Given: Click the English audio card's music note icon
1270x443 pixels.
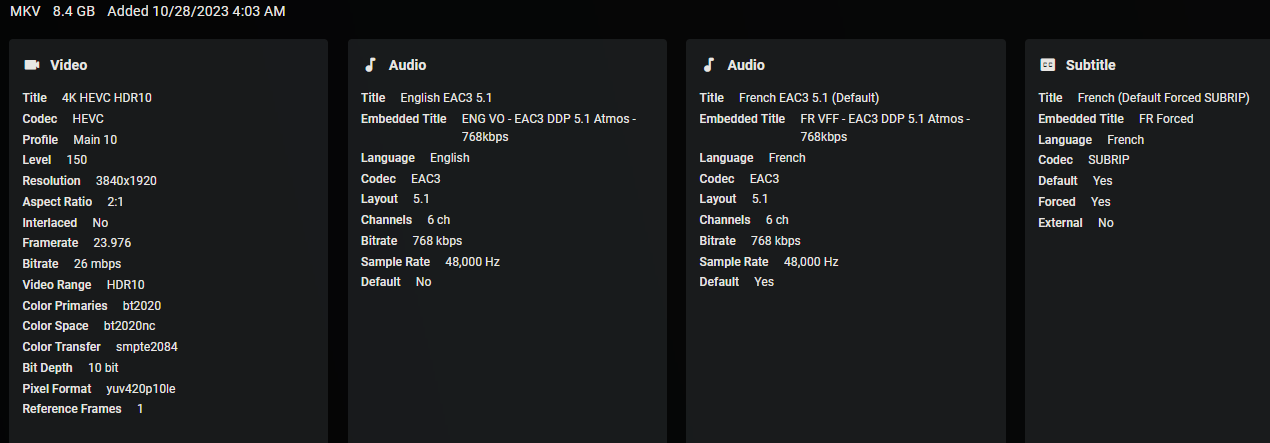Looking at the screenshot, I should point(370,65).
